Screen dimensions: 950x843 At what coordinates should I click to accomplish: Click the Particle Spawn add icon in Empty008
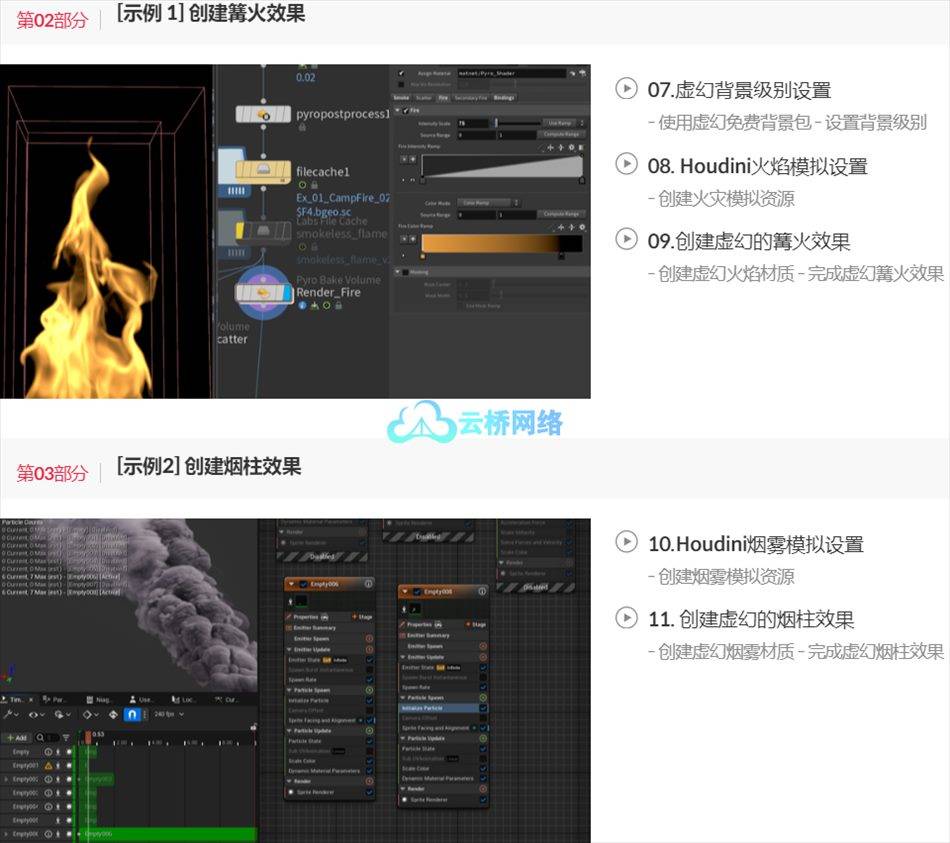(x=483, y=698)
